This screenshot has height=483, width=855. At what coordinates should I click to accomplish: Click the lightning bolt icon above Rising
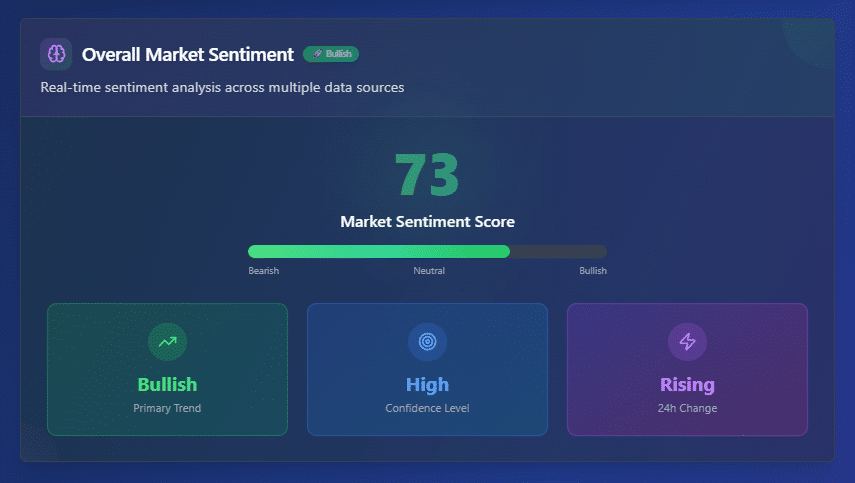pos(687,342)
